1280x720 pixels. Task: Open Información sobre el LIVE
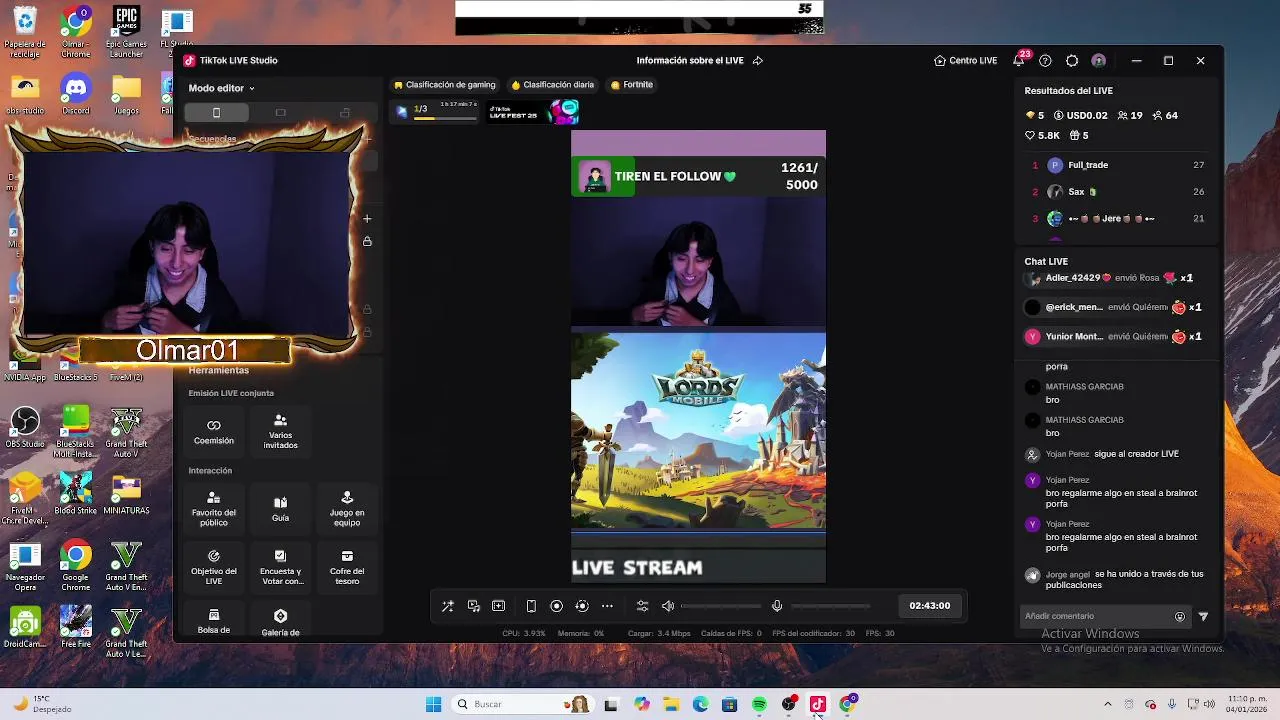click(x=690, y=61)
